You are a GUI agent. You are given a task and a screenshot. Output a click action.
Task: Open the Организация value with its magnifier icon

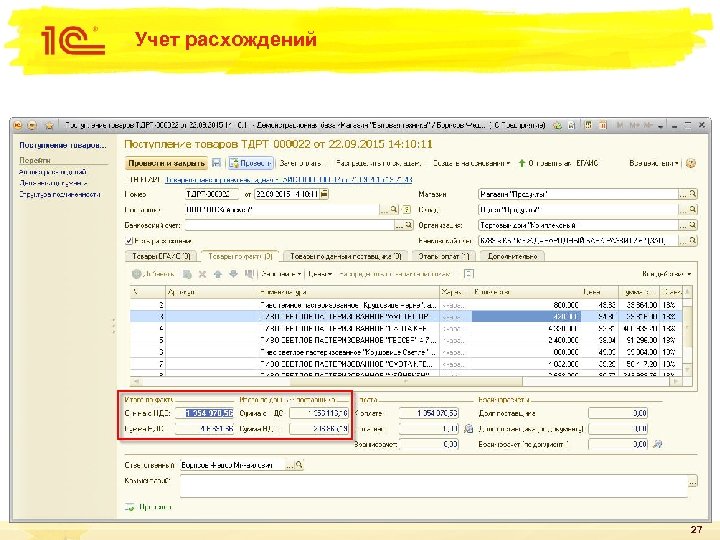[x=693, y=225]
